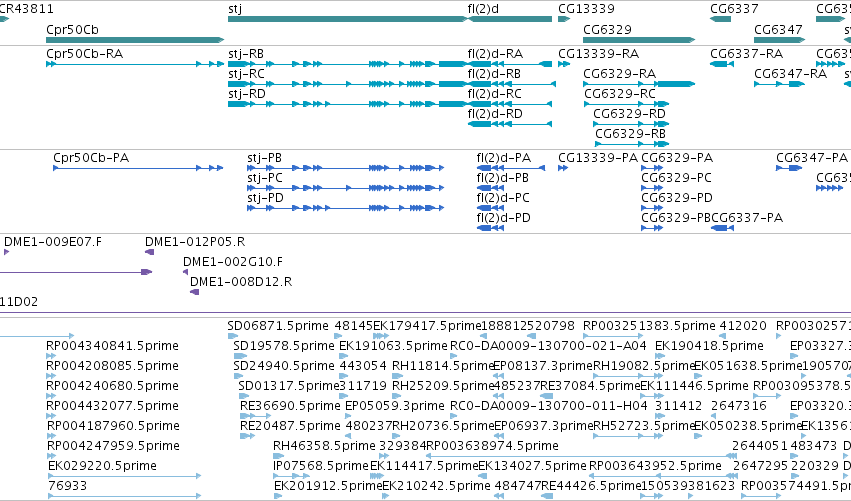Open EST RP004247959.5prime
This screenshot has width=851, height=501.
click(113, 446)
